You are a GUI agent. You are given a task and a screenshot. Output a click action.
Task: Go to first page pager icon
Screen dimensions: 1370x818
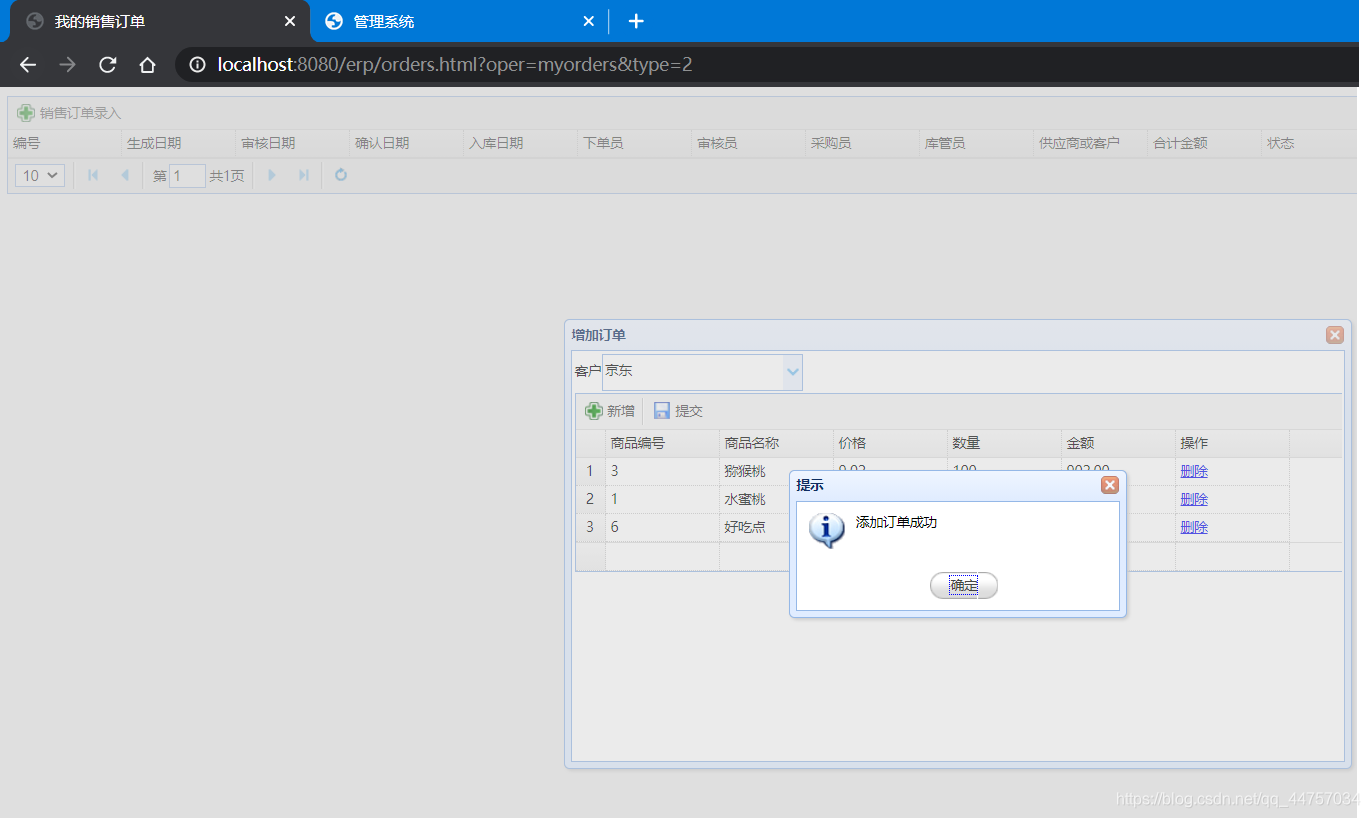pyautogui.click(x=93, y=175)
